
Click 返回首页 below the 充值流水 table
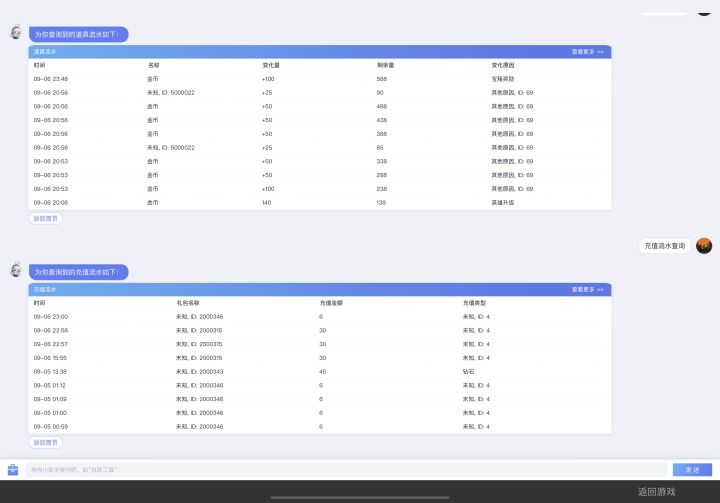(45, 442)
